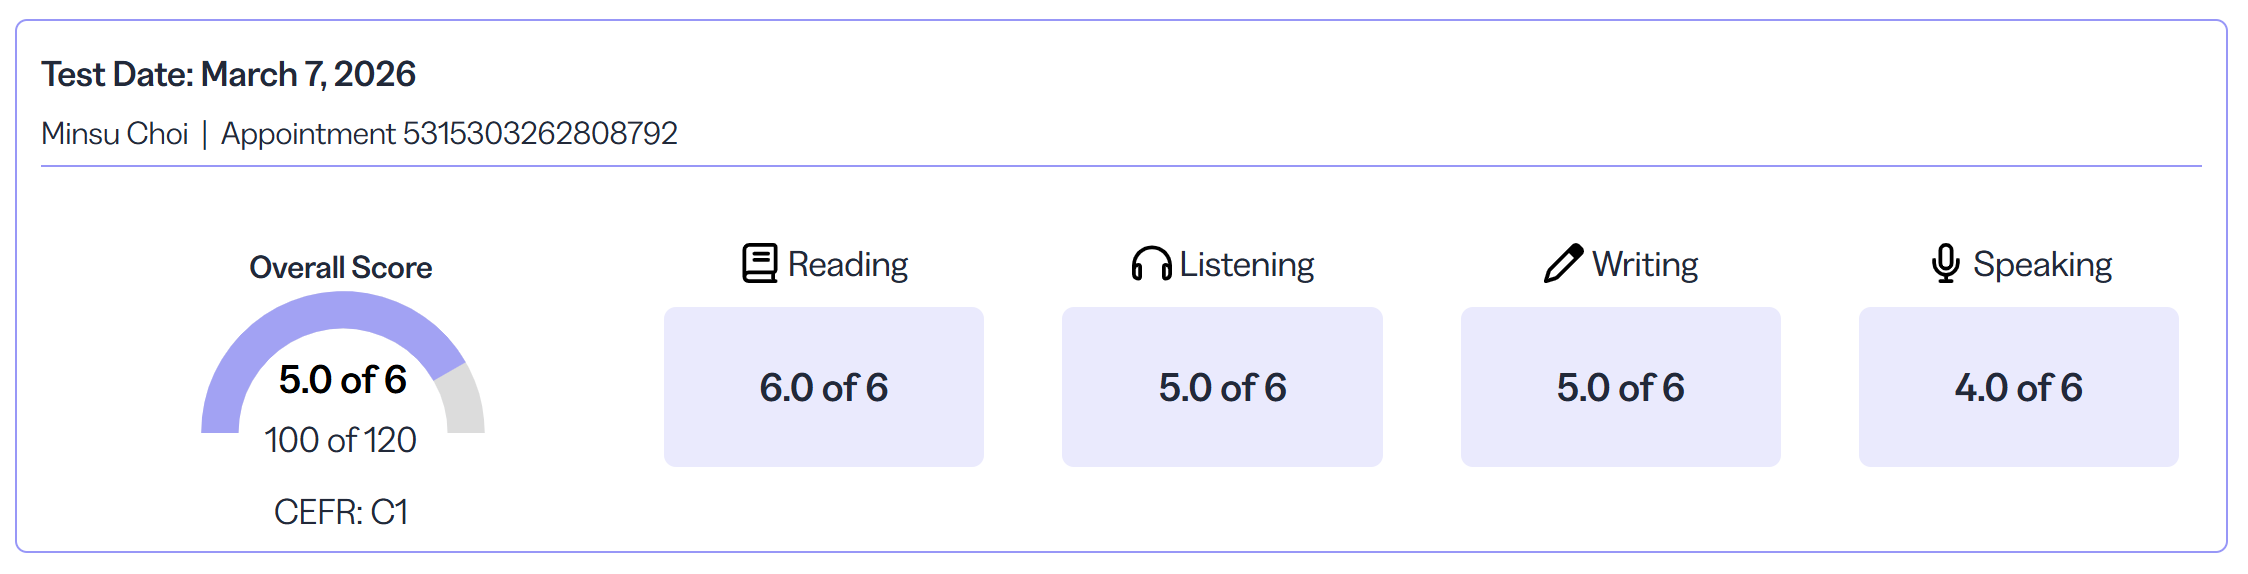Screen dimensions: 2248x574
Task: Select the Listening 5.0 of 6 score card
Action: tap(1222, 387)
